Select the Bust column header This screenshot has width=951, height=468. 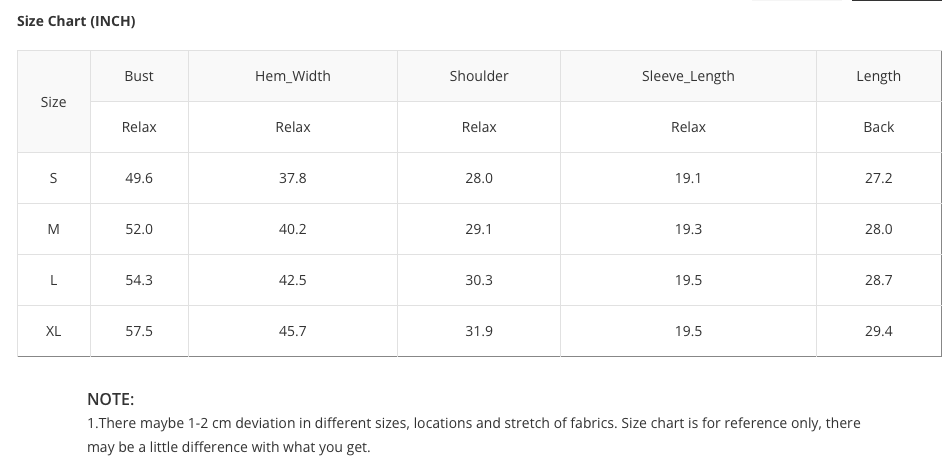[x=139, y=76]
